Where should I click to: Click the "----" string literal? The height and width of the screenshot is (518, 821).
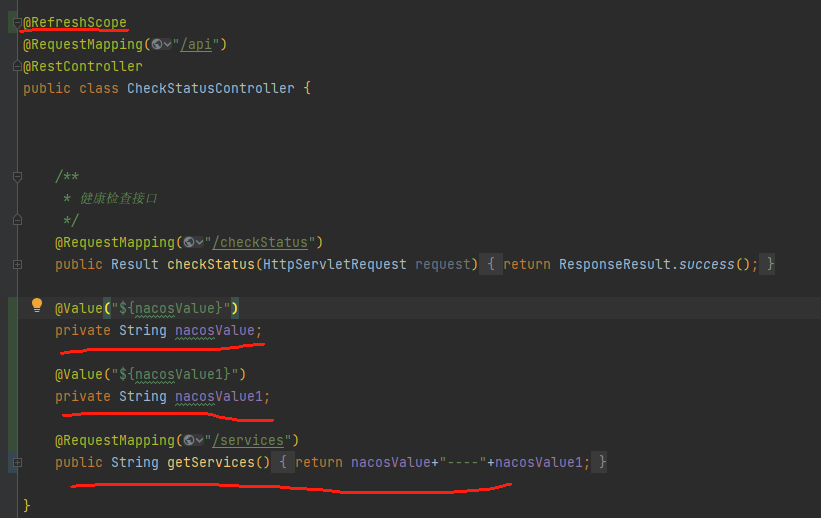coord(463,462)
